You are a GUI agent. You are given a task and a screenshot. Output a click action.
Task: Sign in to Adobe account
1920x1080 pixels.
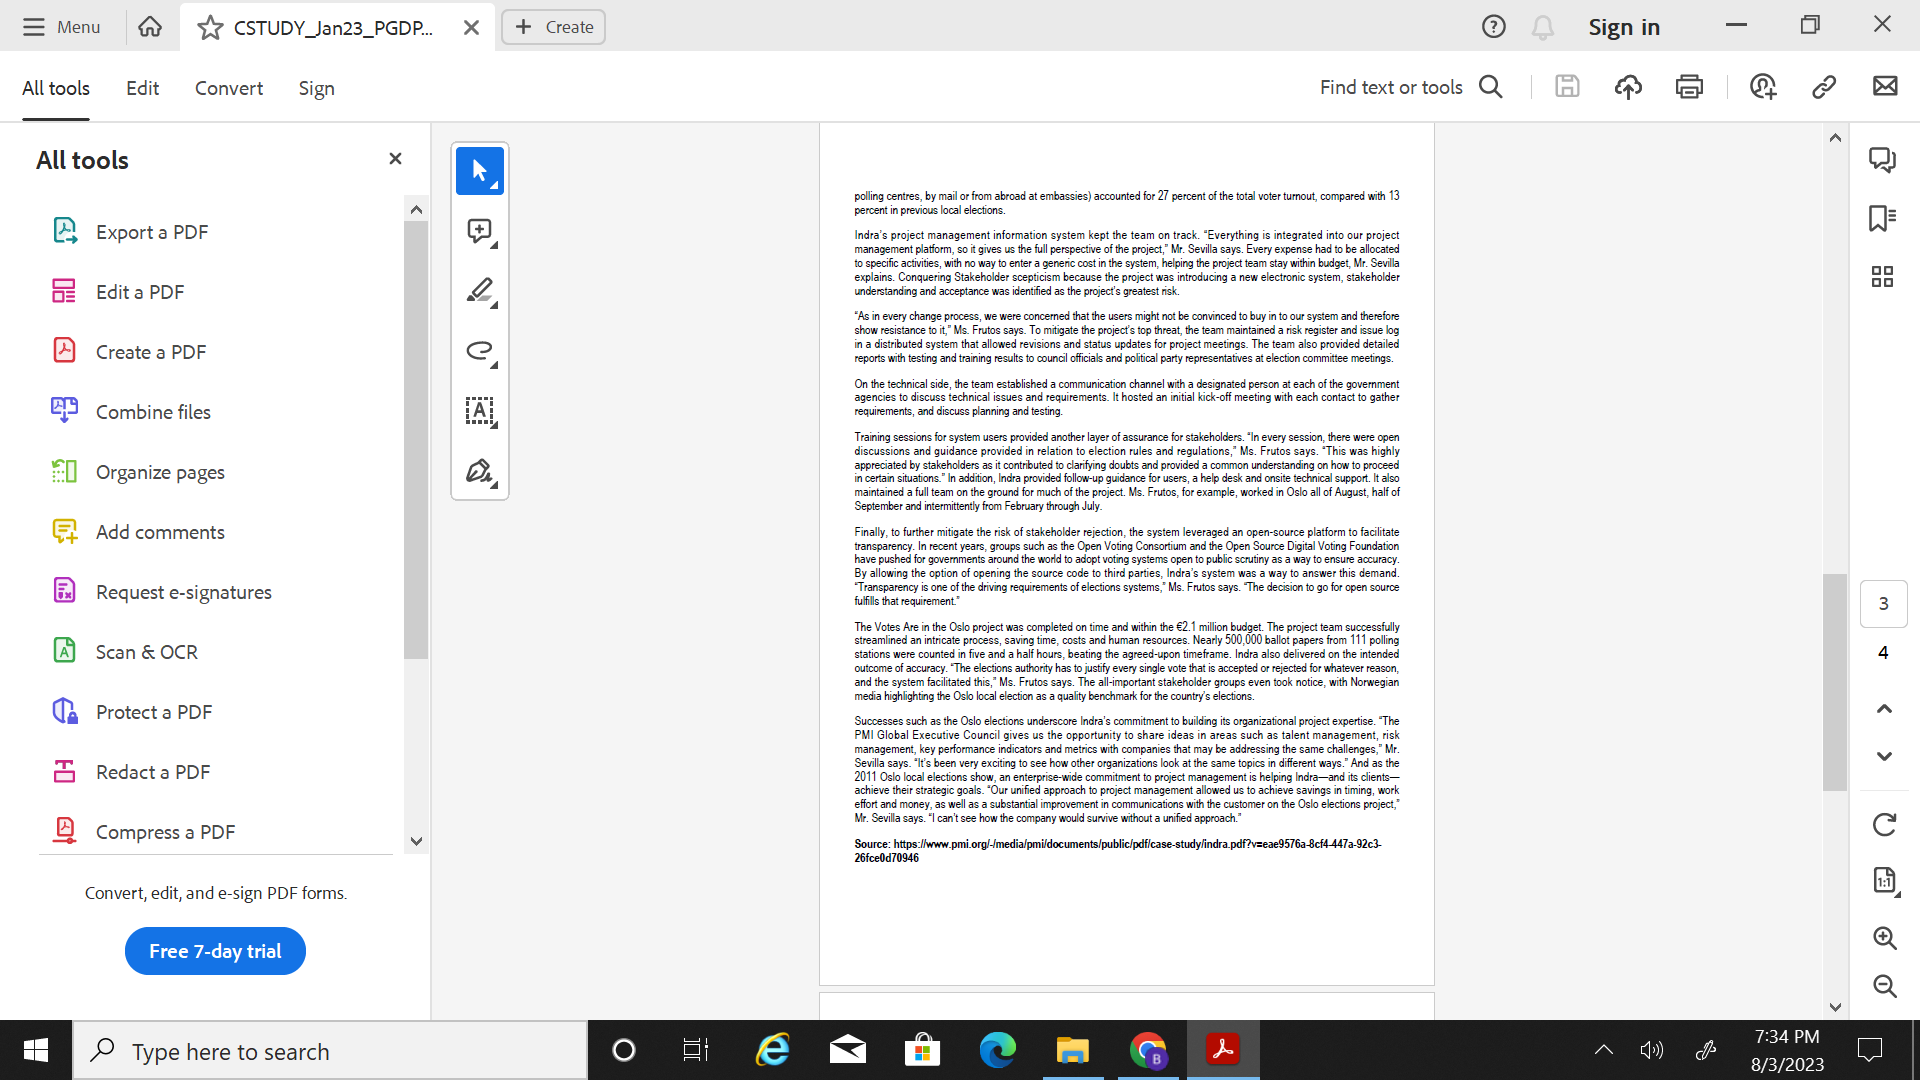1623,27
